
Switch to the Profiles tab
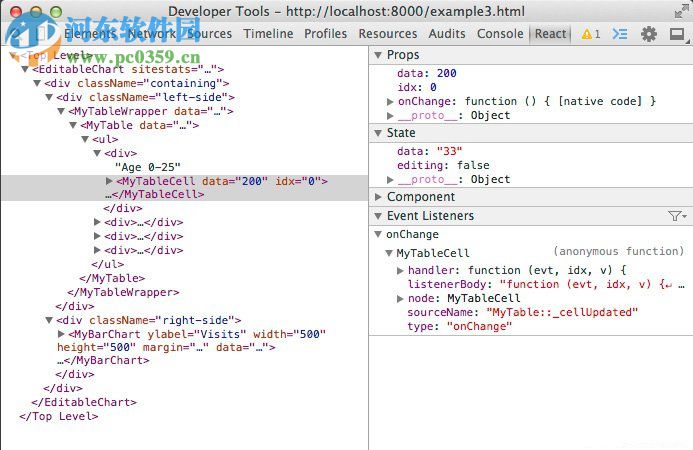325,34
